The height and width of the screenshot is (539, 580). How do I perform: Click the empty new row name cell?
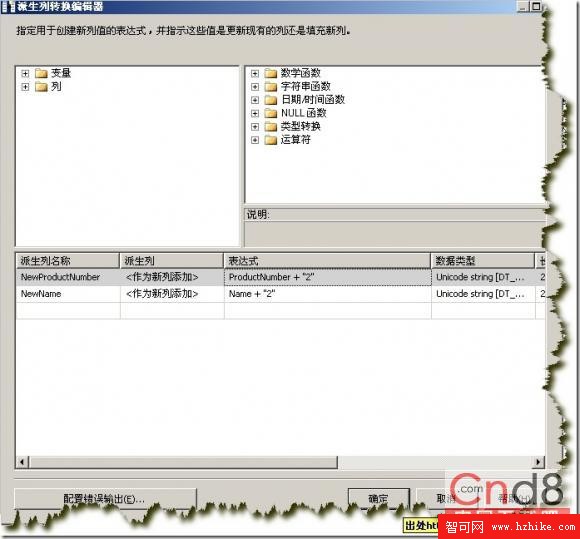(x=68, y=310)
